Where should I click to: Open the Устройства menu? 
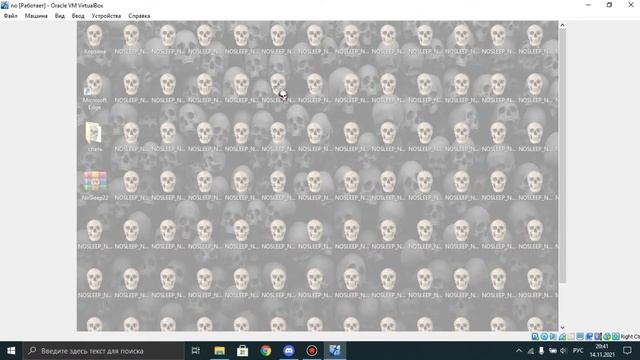(106, 16)
